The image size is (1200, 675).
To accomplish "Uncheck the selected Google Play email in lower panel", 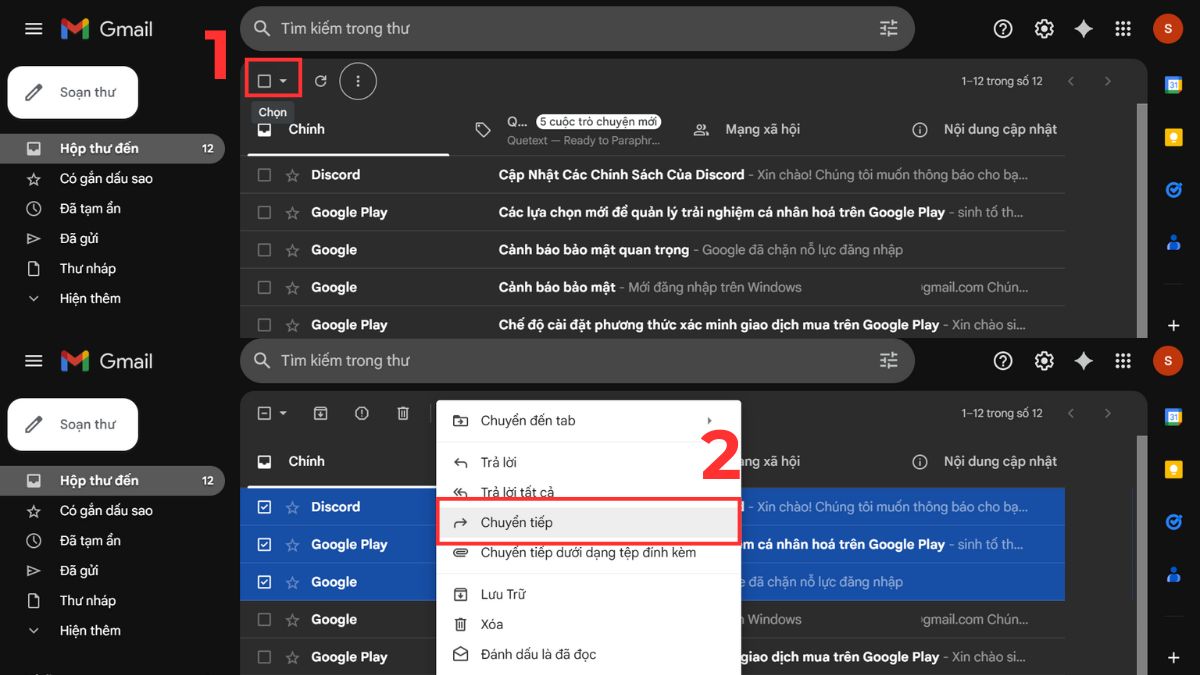I will 264,545.
